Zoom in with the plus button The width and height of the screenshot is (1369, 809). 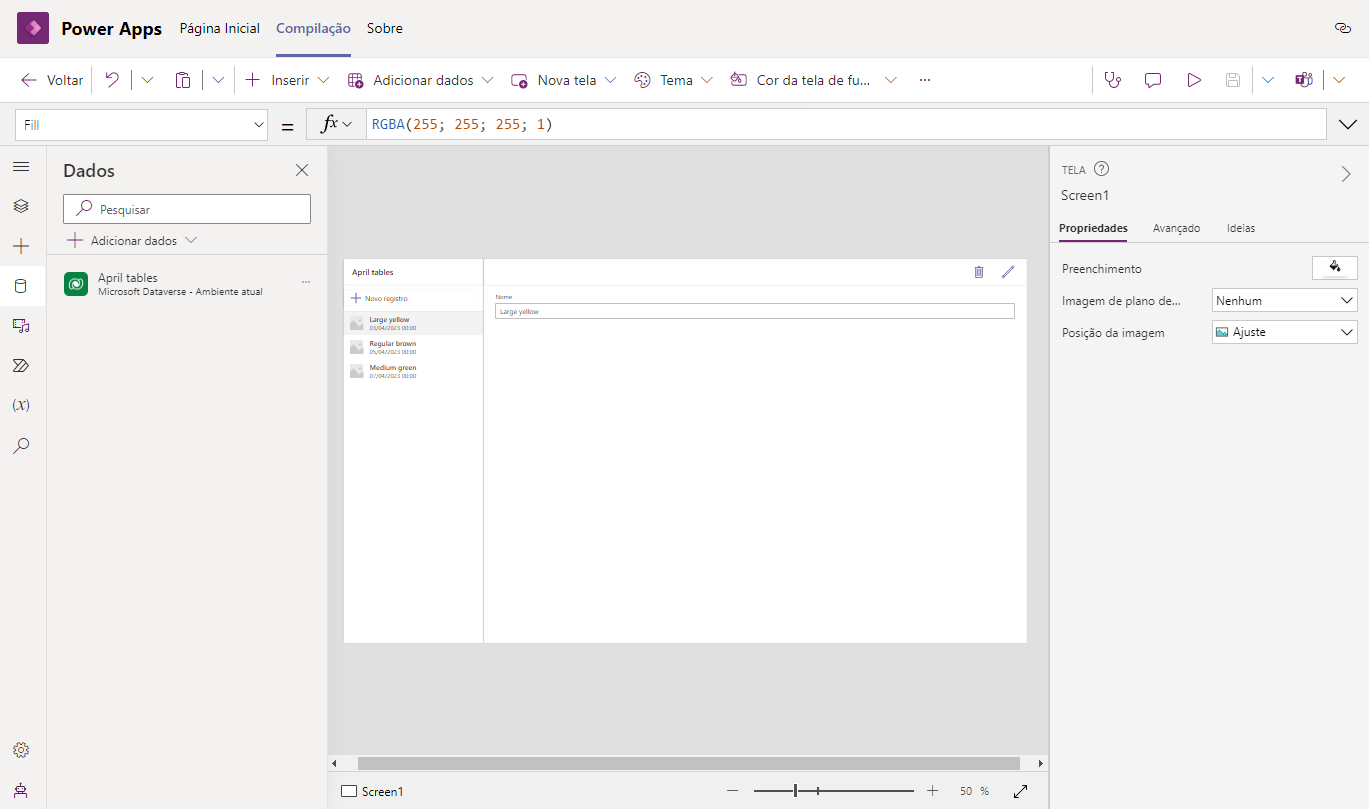click(x=932, y=791)
